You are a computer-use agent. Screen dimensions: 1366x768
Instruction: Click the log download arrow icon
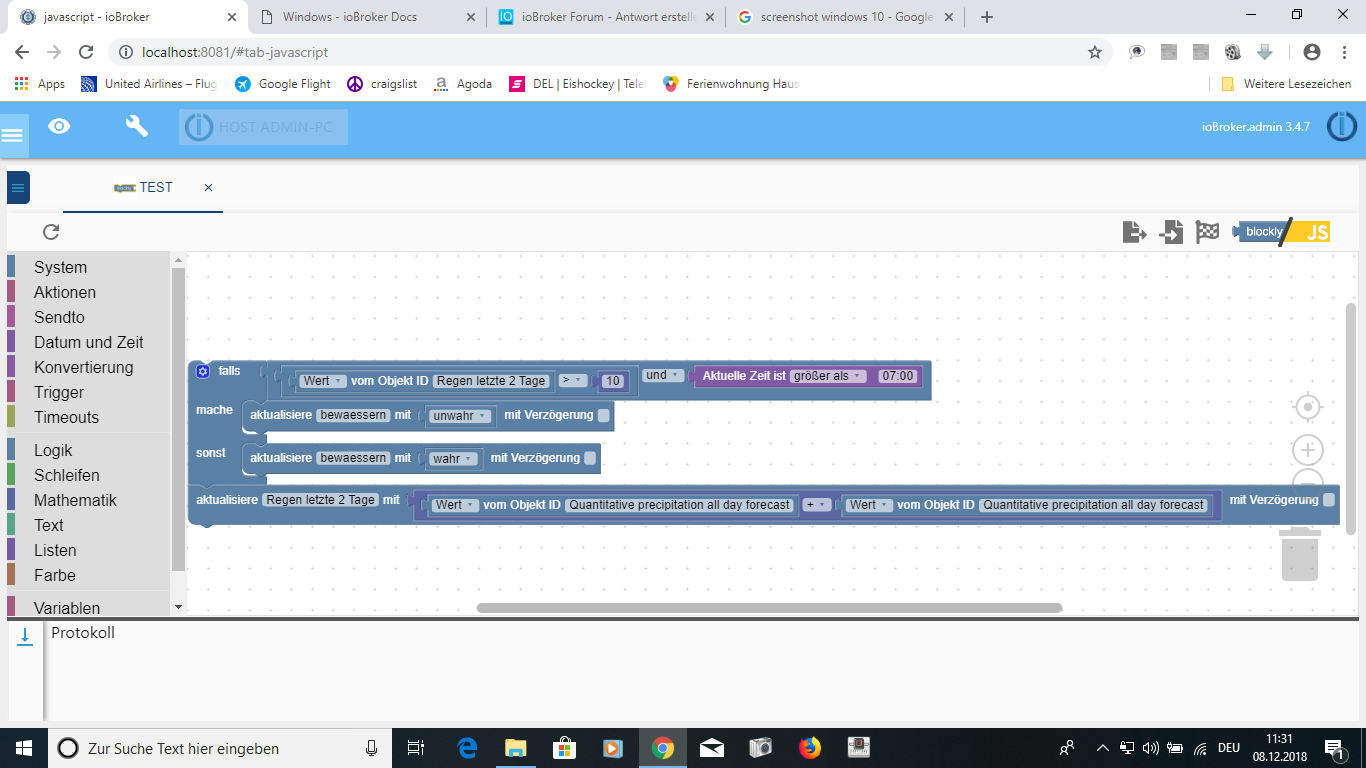tap(25, 637)
